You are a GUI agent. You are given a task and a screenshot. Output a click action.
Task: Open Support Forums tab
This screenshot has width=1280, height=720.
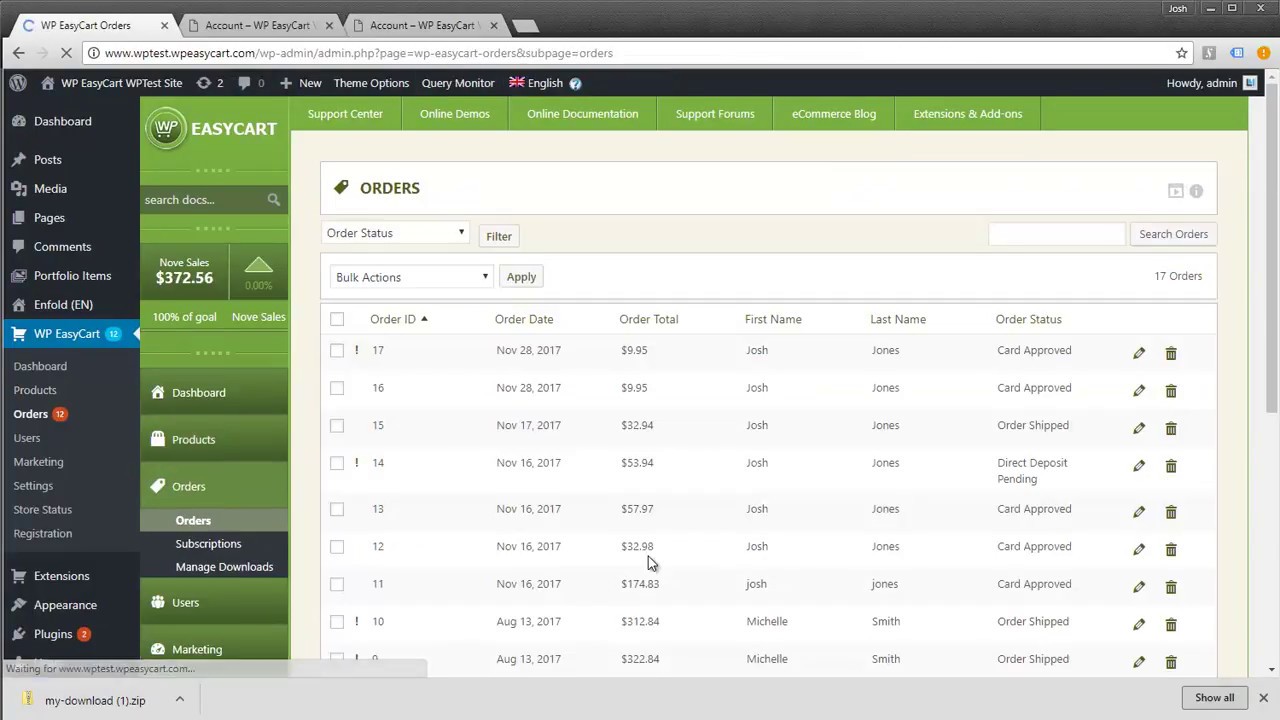tap(715, 114)
